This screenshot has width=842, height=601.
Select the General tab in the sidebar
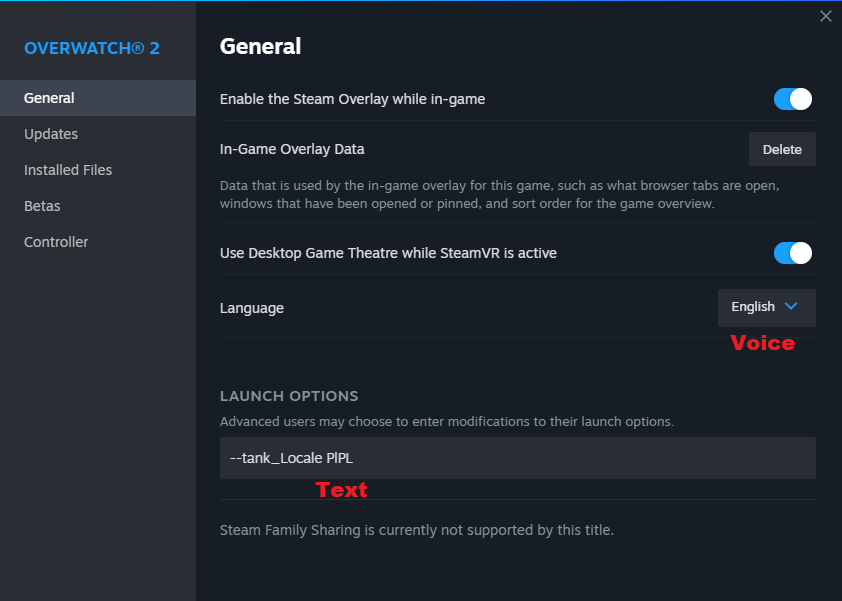point(49,98)
